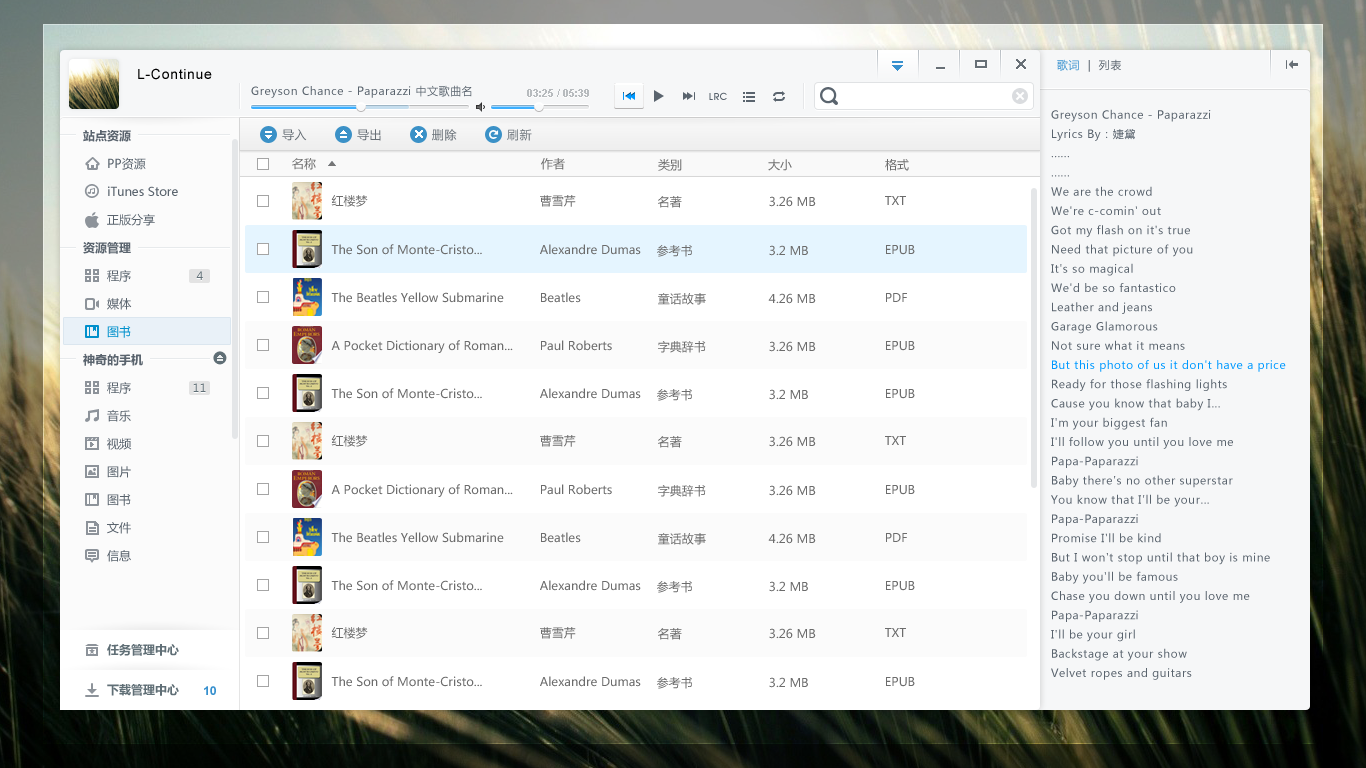Switch to the 列表 tab
1366x768 pixels.
click(x=1110, y=65)
